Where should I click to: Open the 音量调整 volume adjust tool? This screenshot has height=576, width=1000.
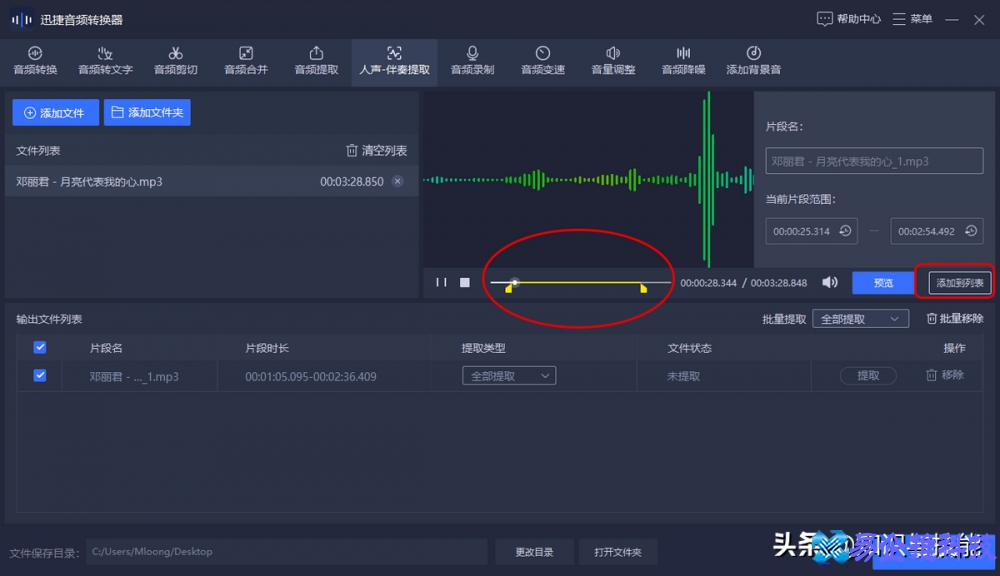pos(612,60)
